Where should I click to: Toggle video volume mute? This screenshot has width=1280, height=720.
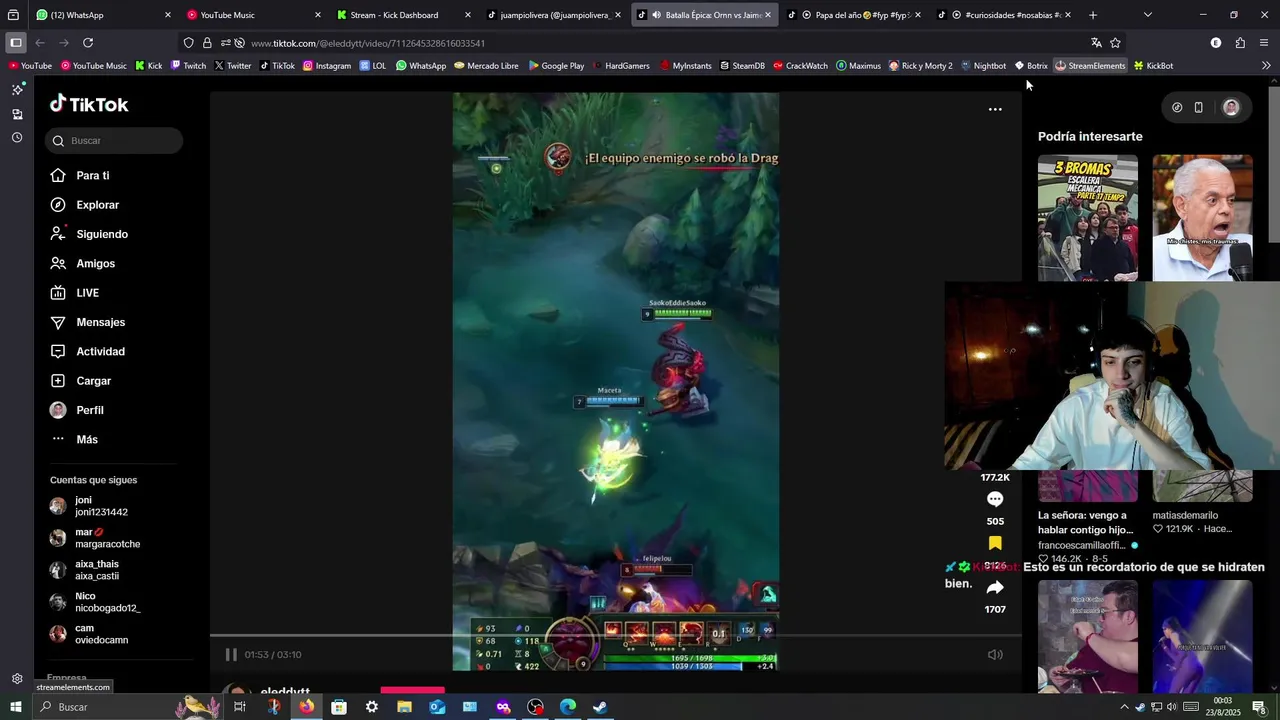(995, 655)
